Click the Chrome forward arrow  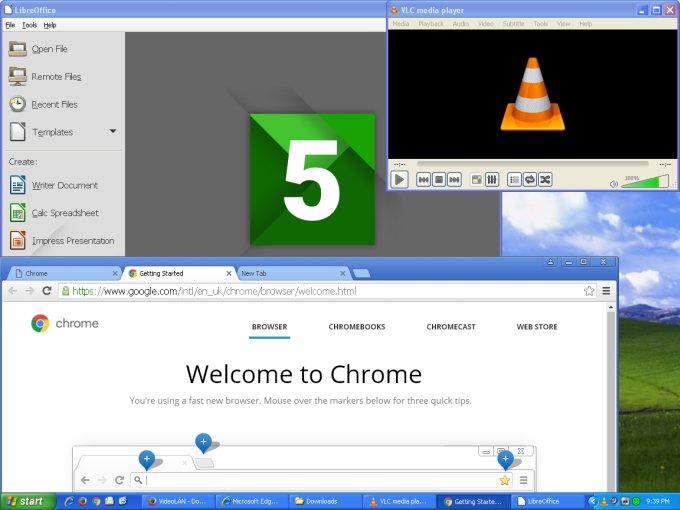[x=29, y=291]
